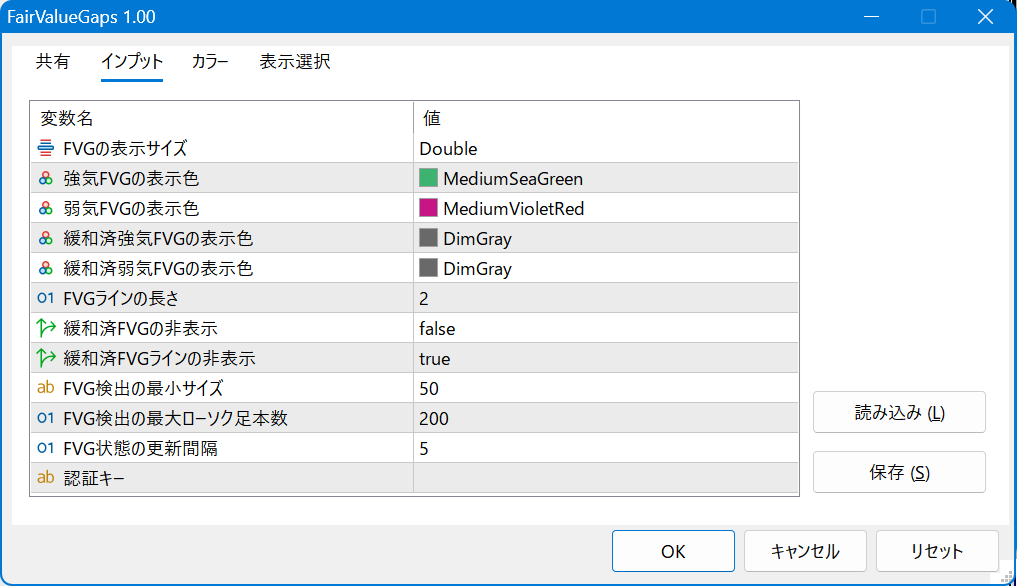Select the 緩和済弱気FVGの表示色 row label

pyautogui.click(x=158, y=268)
